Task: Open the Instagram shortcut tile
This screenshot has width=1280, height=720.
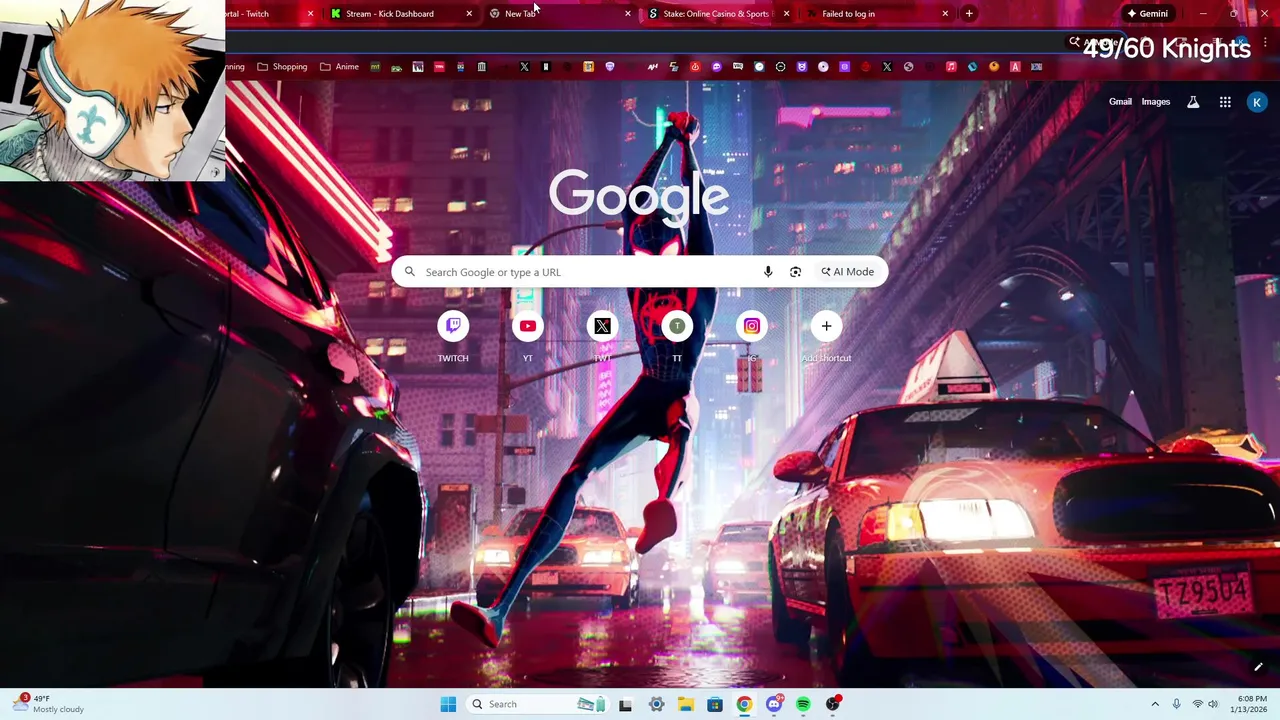Action: [752, 337]
